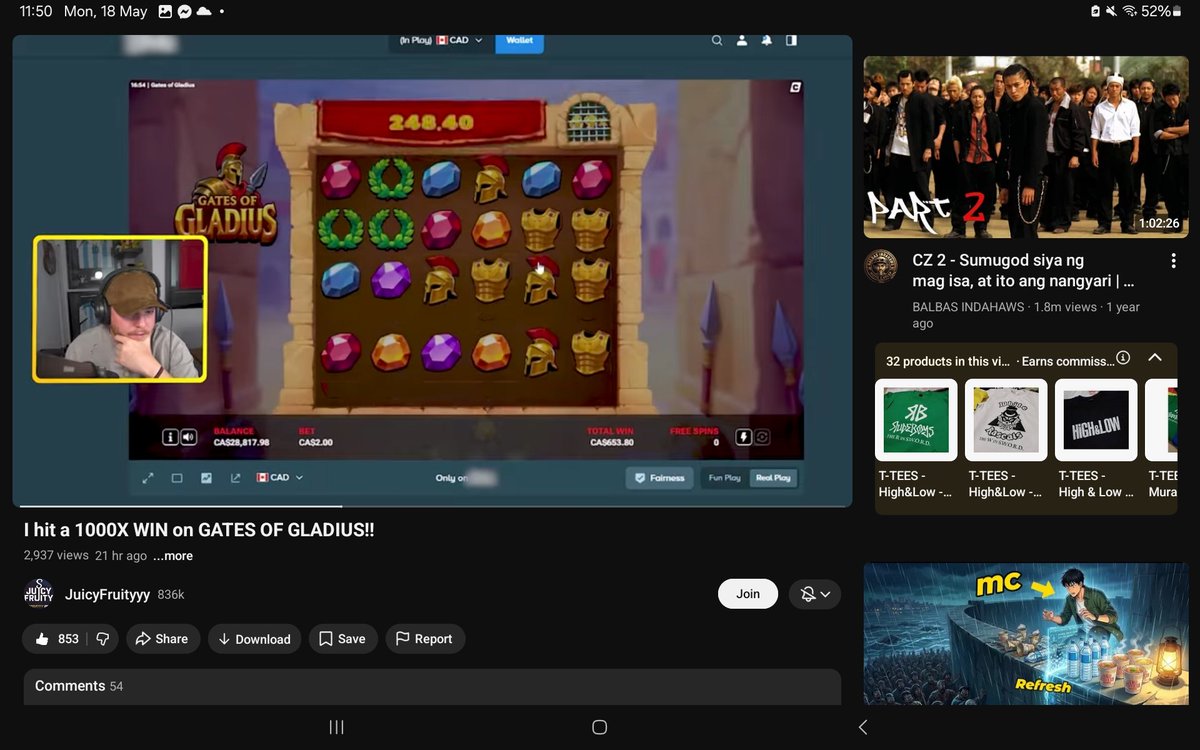This screenshot has height=750, width=1200.
Task: Tap the Android back button
Action: click(x=863, y=727)
